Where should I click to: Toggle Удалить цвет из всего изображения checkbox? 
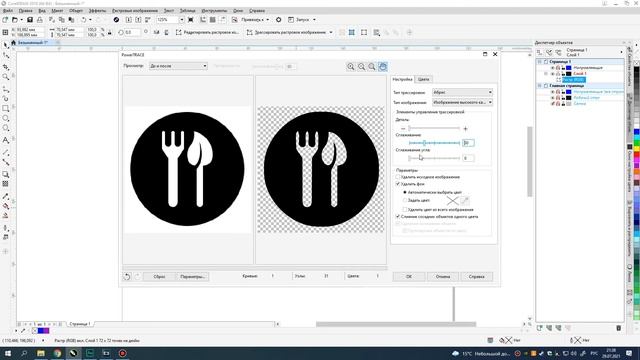coord(405,209)
